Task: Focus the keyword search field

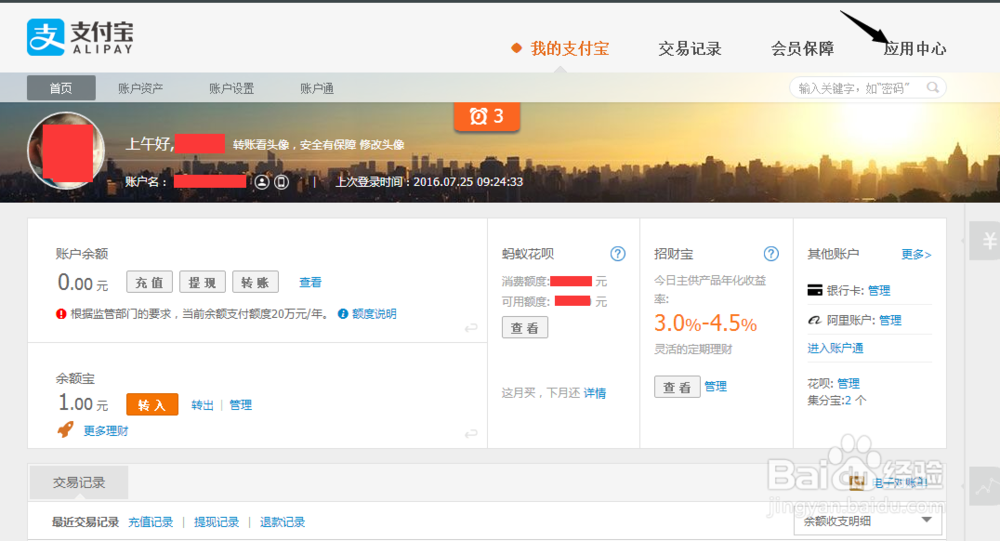Action: pyautogui.click(x=858, y=88)
